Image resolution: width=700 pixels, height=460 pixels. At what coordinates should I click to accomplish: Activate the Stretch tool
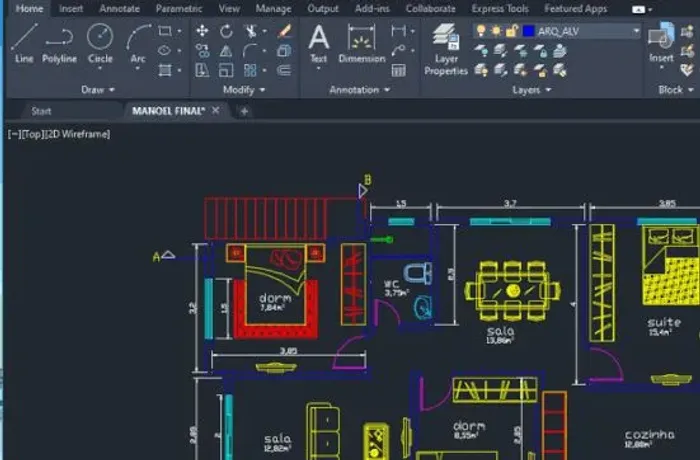(x=202, y=70)
